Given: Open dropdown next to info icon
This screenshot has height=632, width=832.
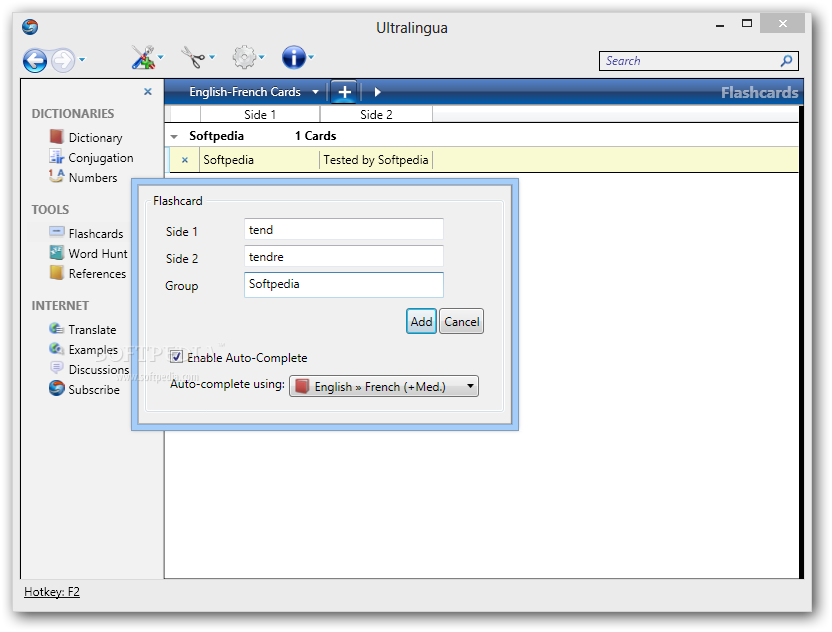Looking at the screenshot, I should 311,57.
